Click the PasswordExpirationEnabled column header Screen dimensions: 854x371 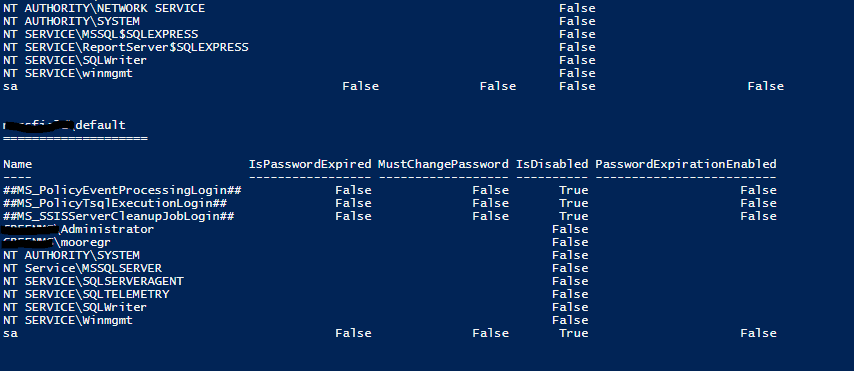(x=686, y=164)
